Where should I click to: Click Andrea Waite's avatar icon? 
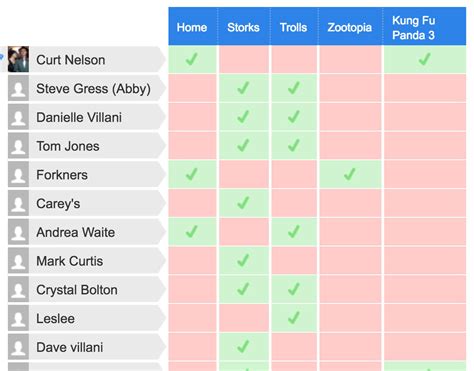18,232
